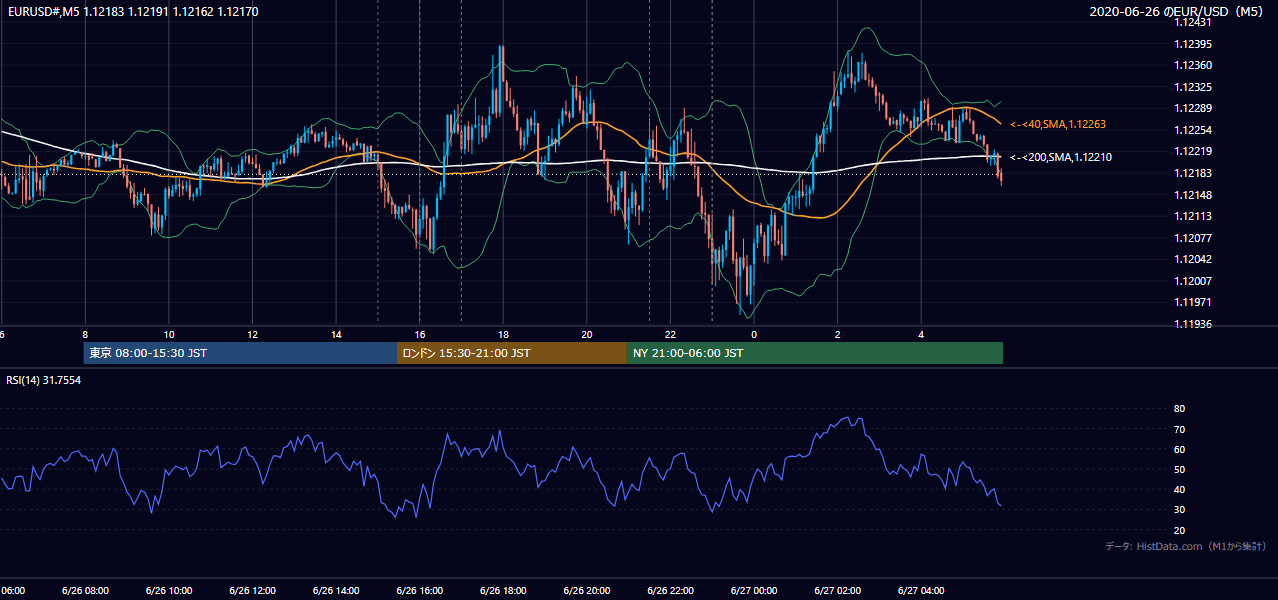
Task: Click bottom date label 6/27 00:00
Action: tap(754, 591)
